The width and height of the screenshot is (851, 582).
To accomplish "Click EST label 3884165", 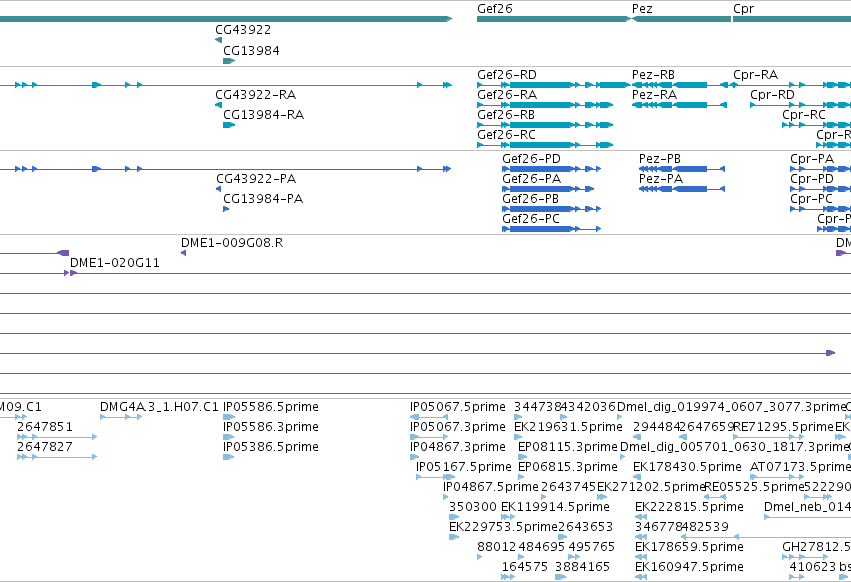I will point(582,567).
